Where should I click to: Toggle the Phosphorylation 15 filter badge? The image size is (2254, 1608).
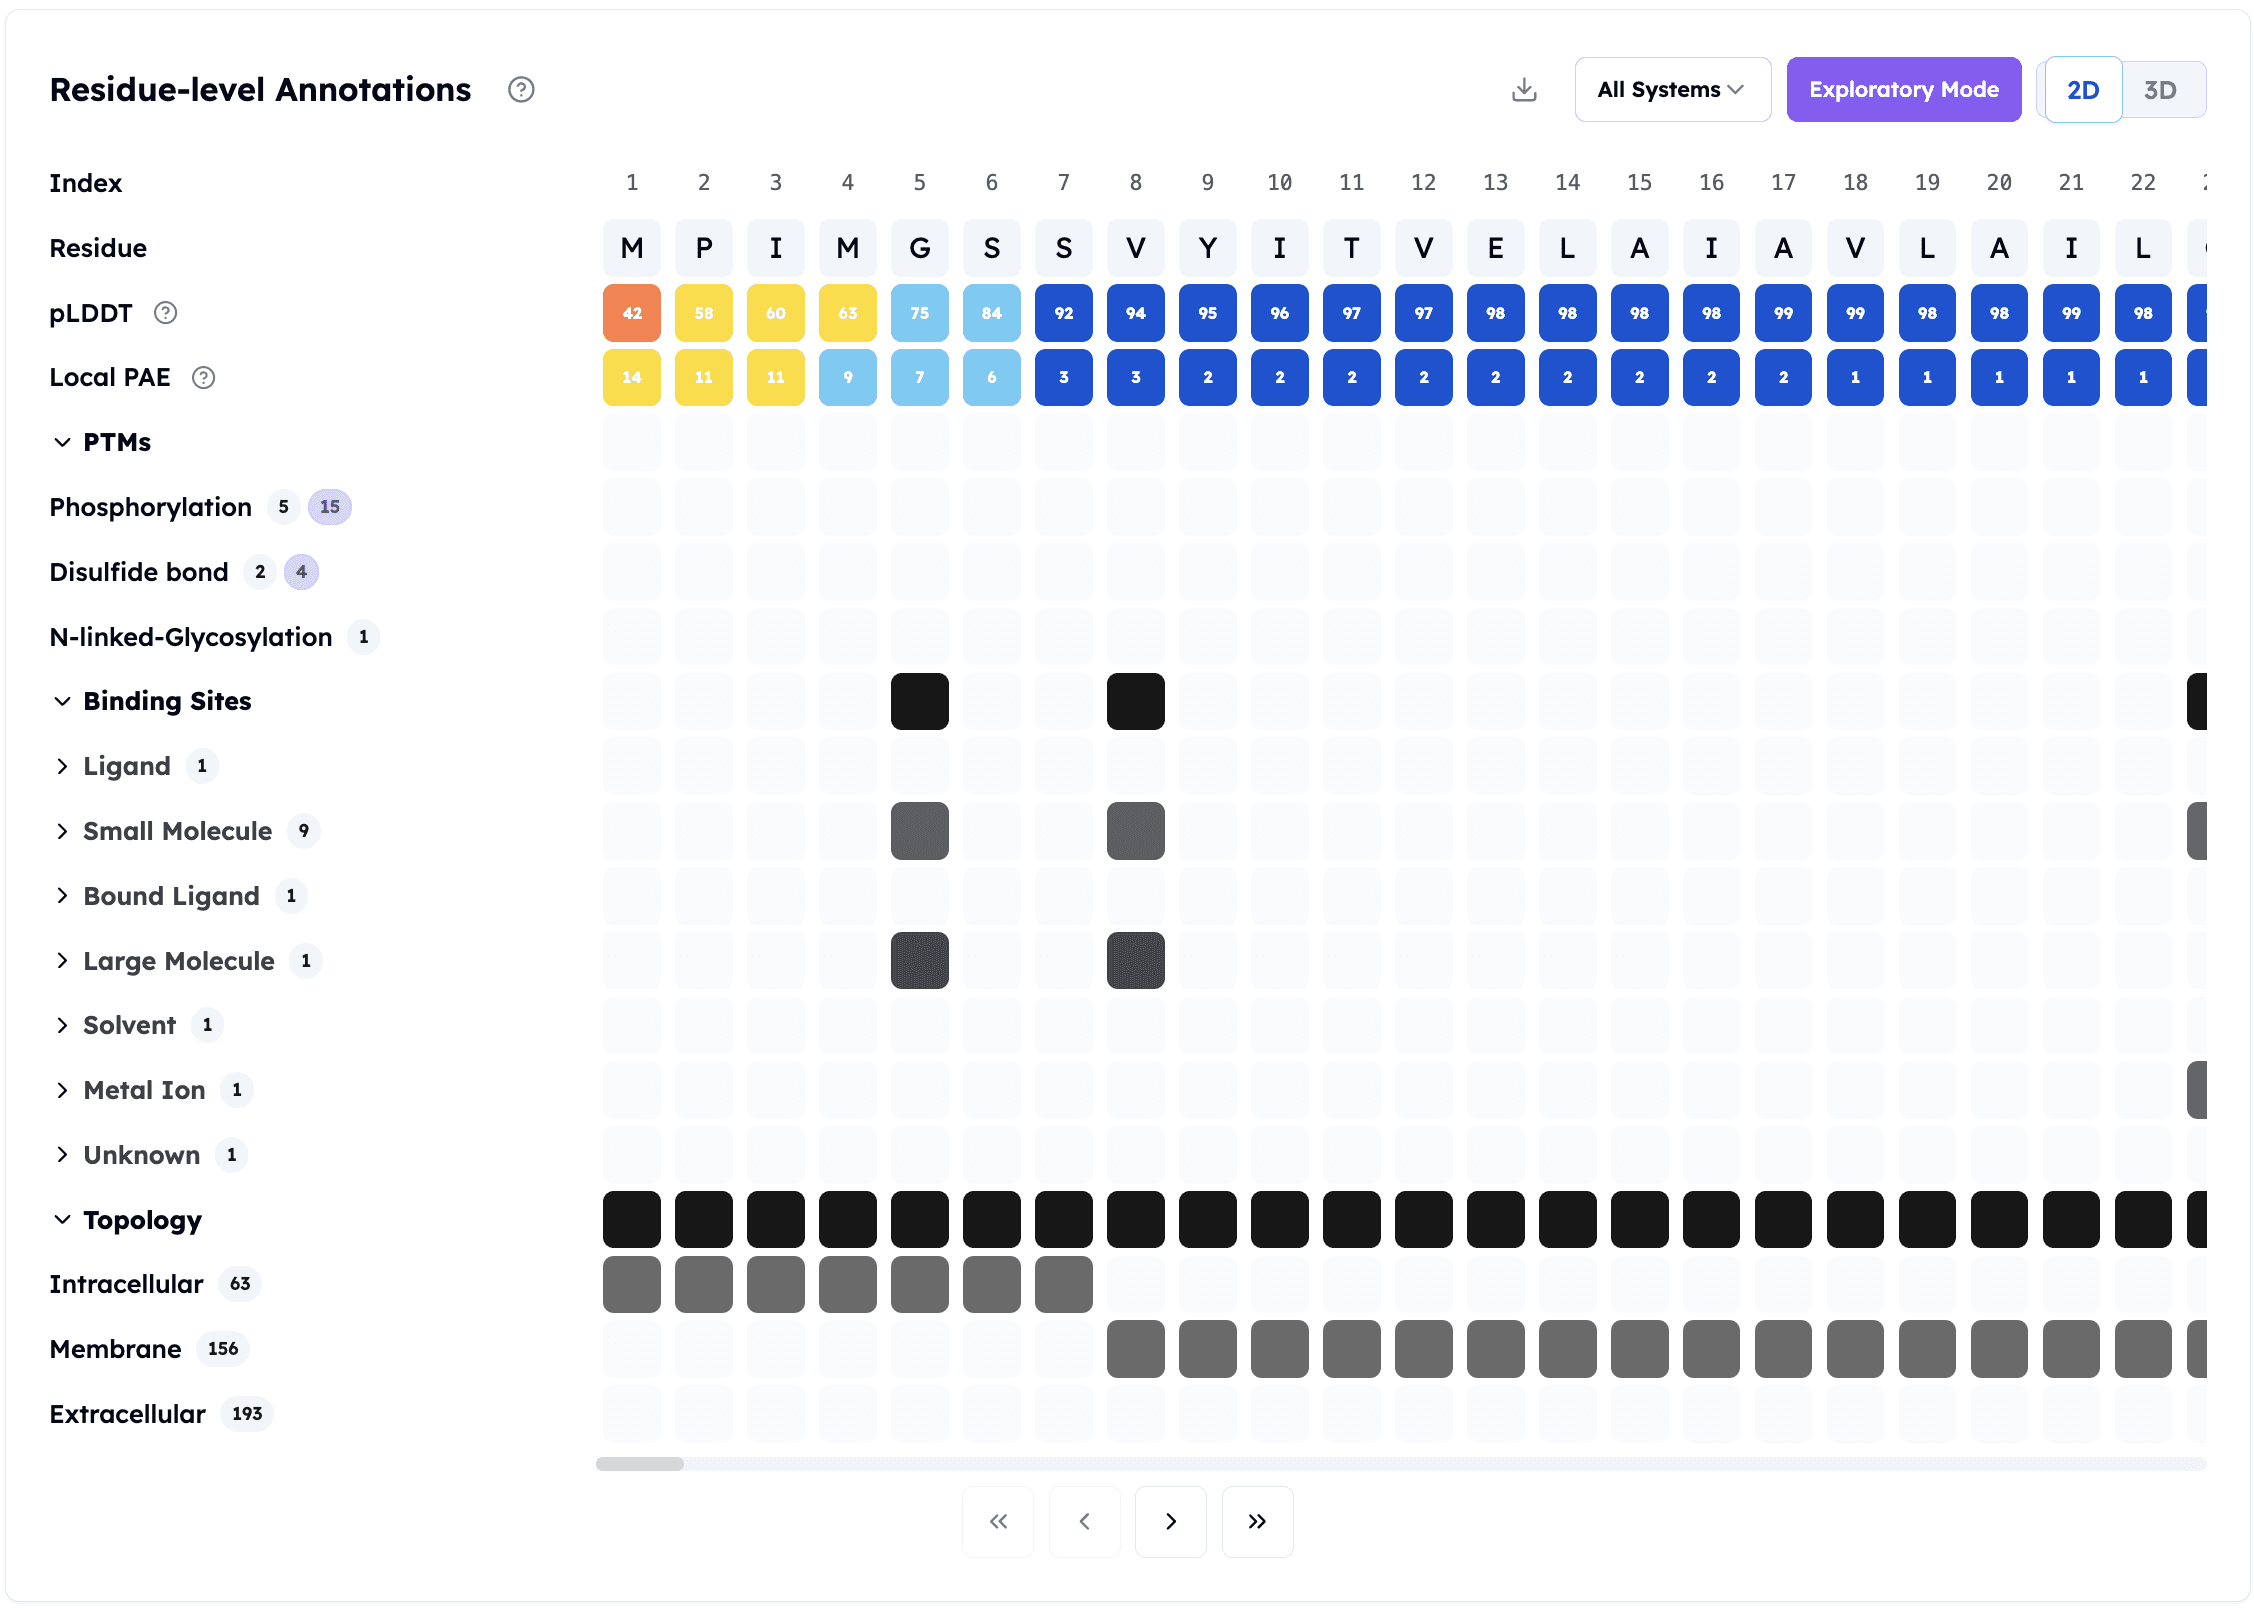tap(330, 507)
